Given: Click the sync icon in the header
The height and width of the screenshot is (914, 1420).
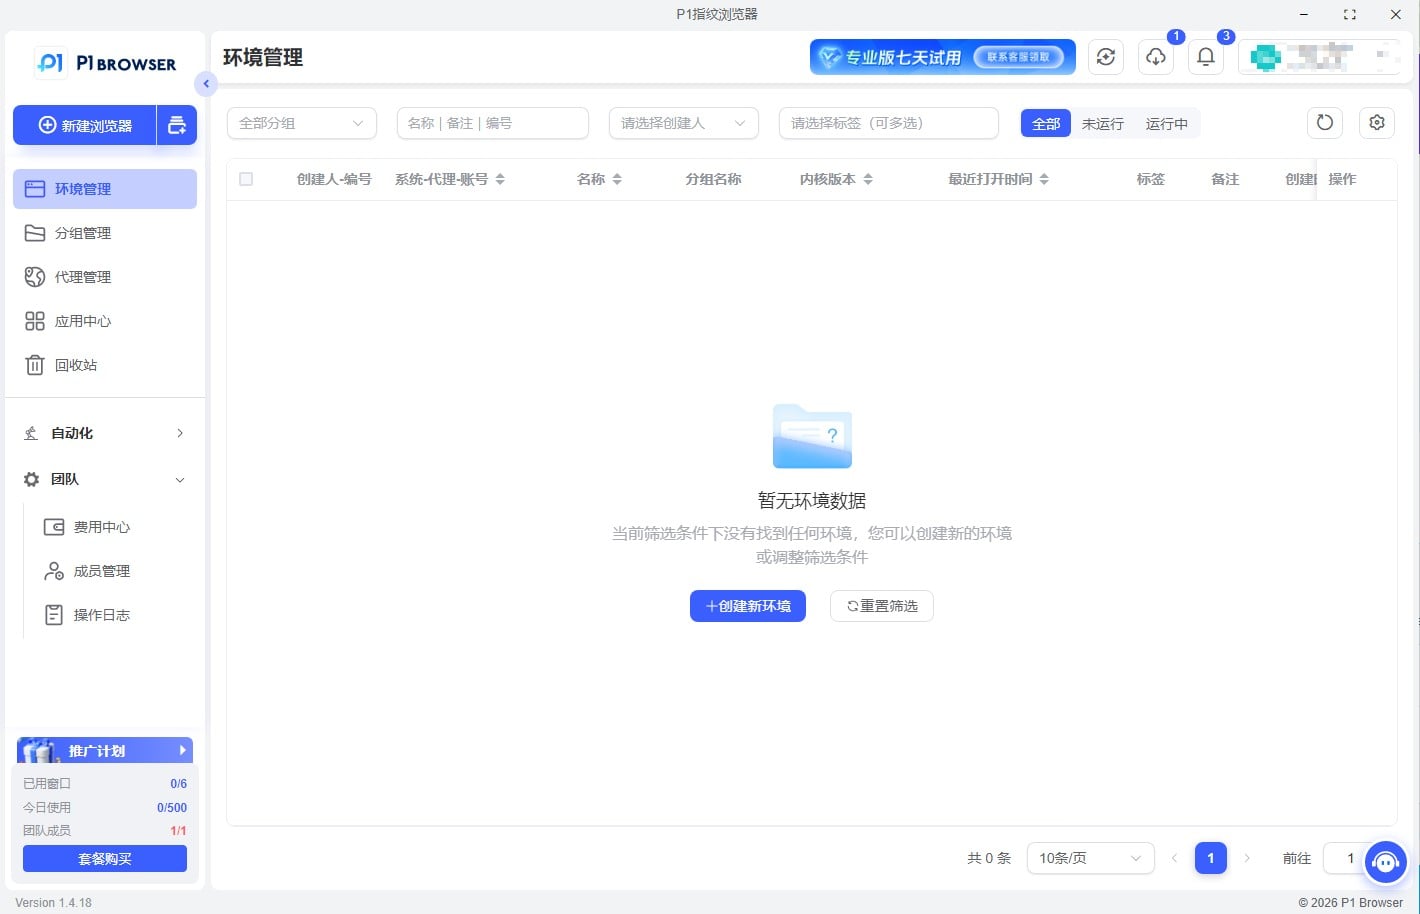Looking at the screenshot, I should click(1106, 57).
